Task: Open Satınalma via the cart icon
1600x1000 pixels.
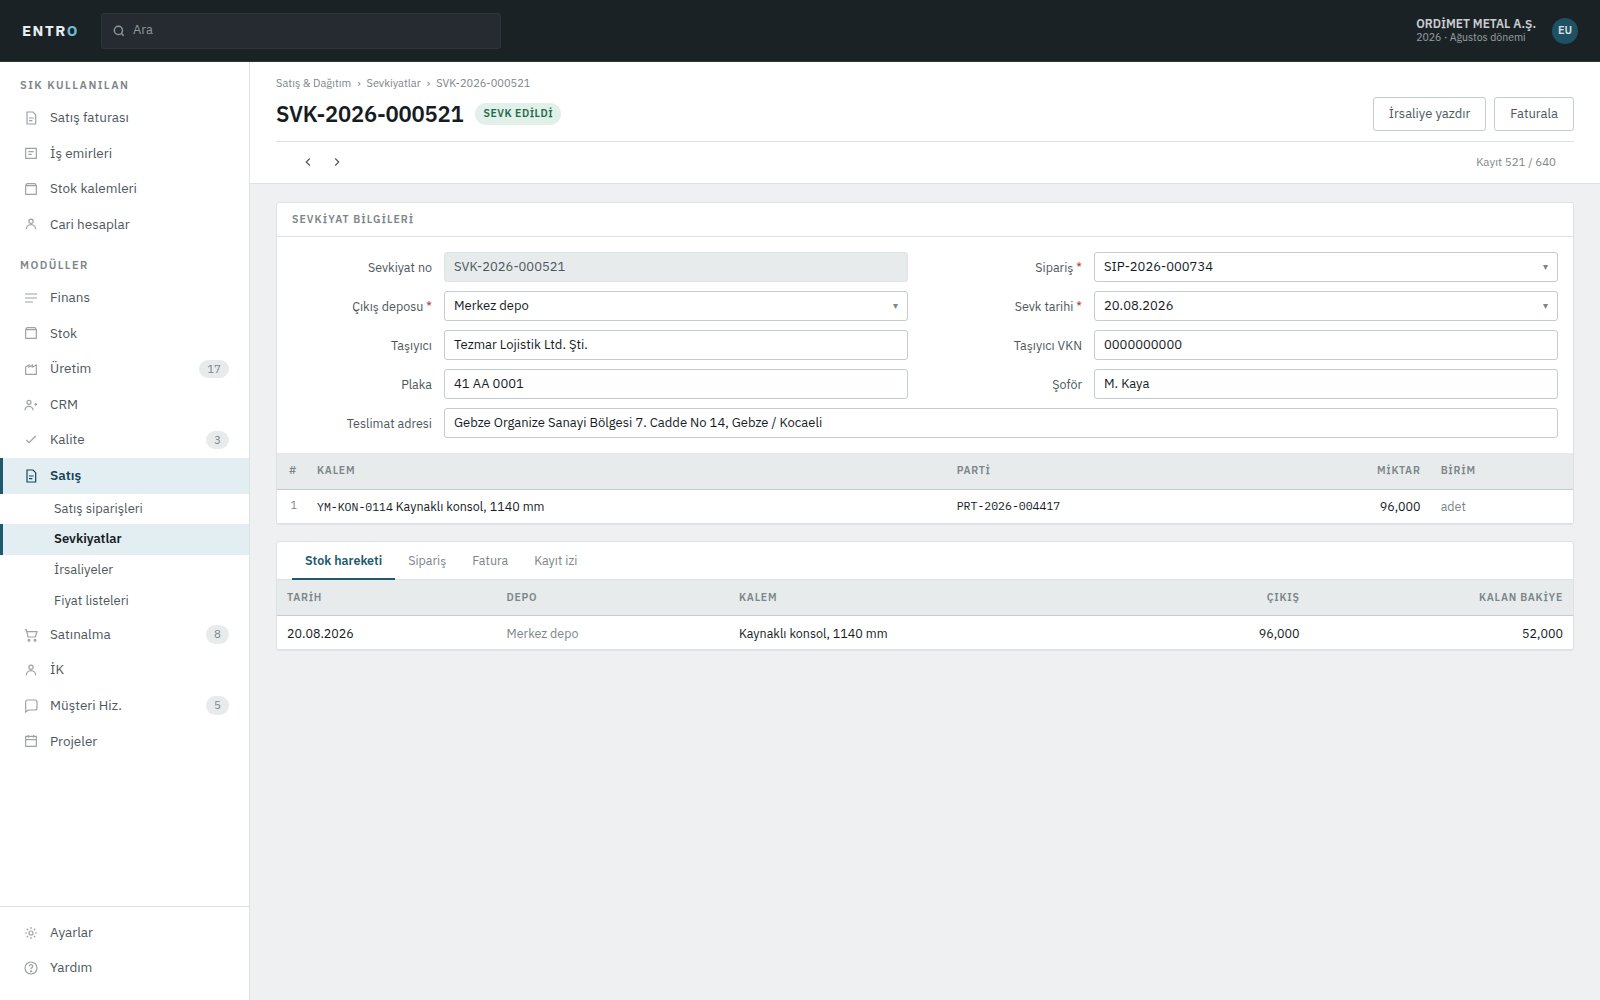Action: click(x=31, y=635)
